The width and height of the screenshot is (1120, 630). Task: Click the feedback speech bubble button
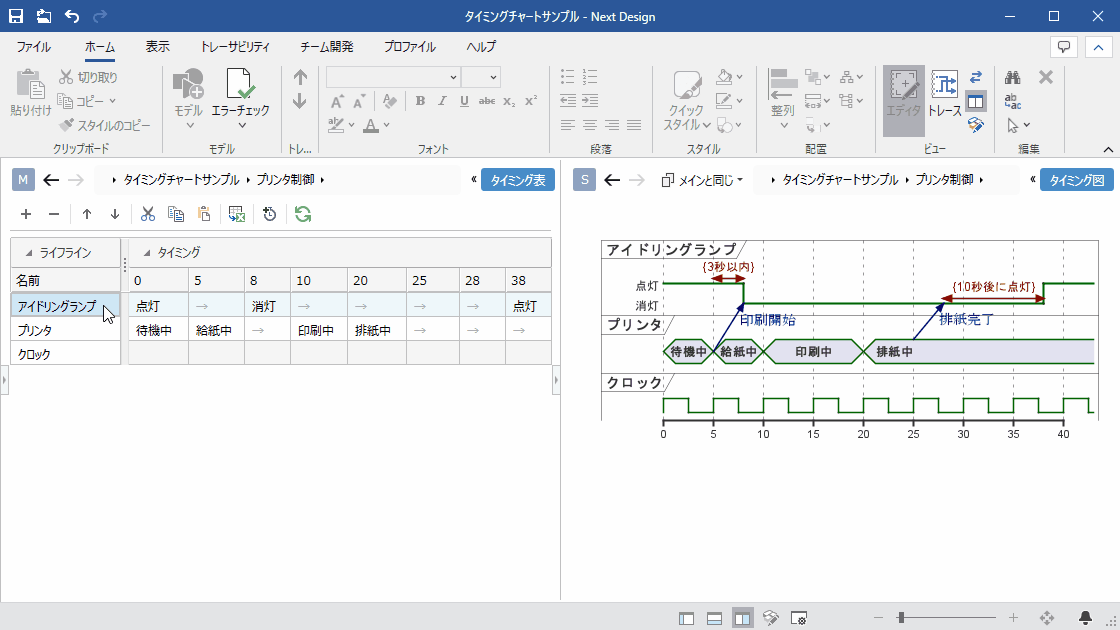(x=1064, y=47)
